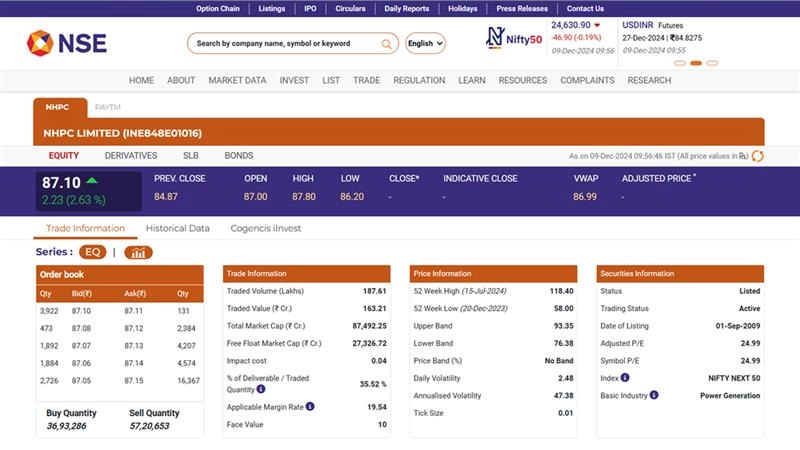Expand the RESOURCES menu

click(x=522, y=80)
